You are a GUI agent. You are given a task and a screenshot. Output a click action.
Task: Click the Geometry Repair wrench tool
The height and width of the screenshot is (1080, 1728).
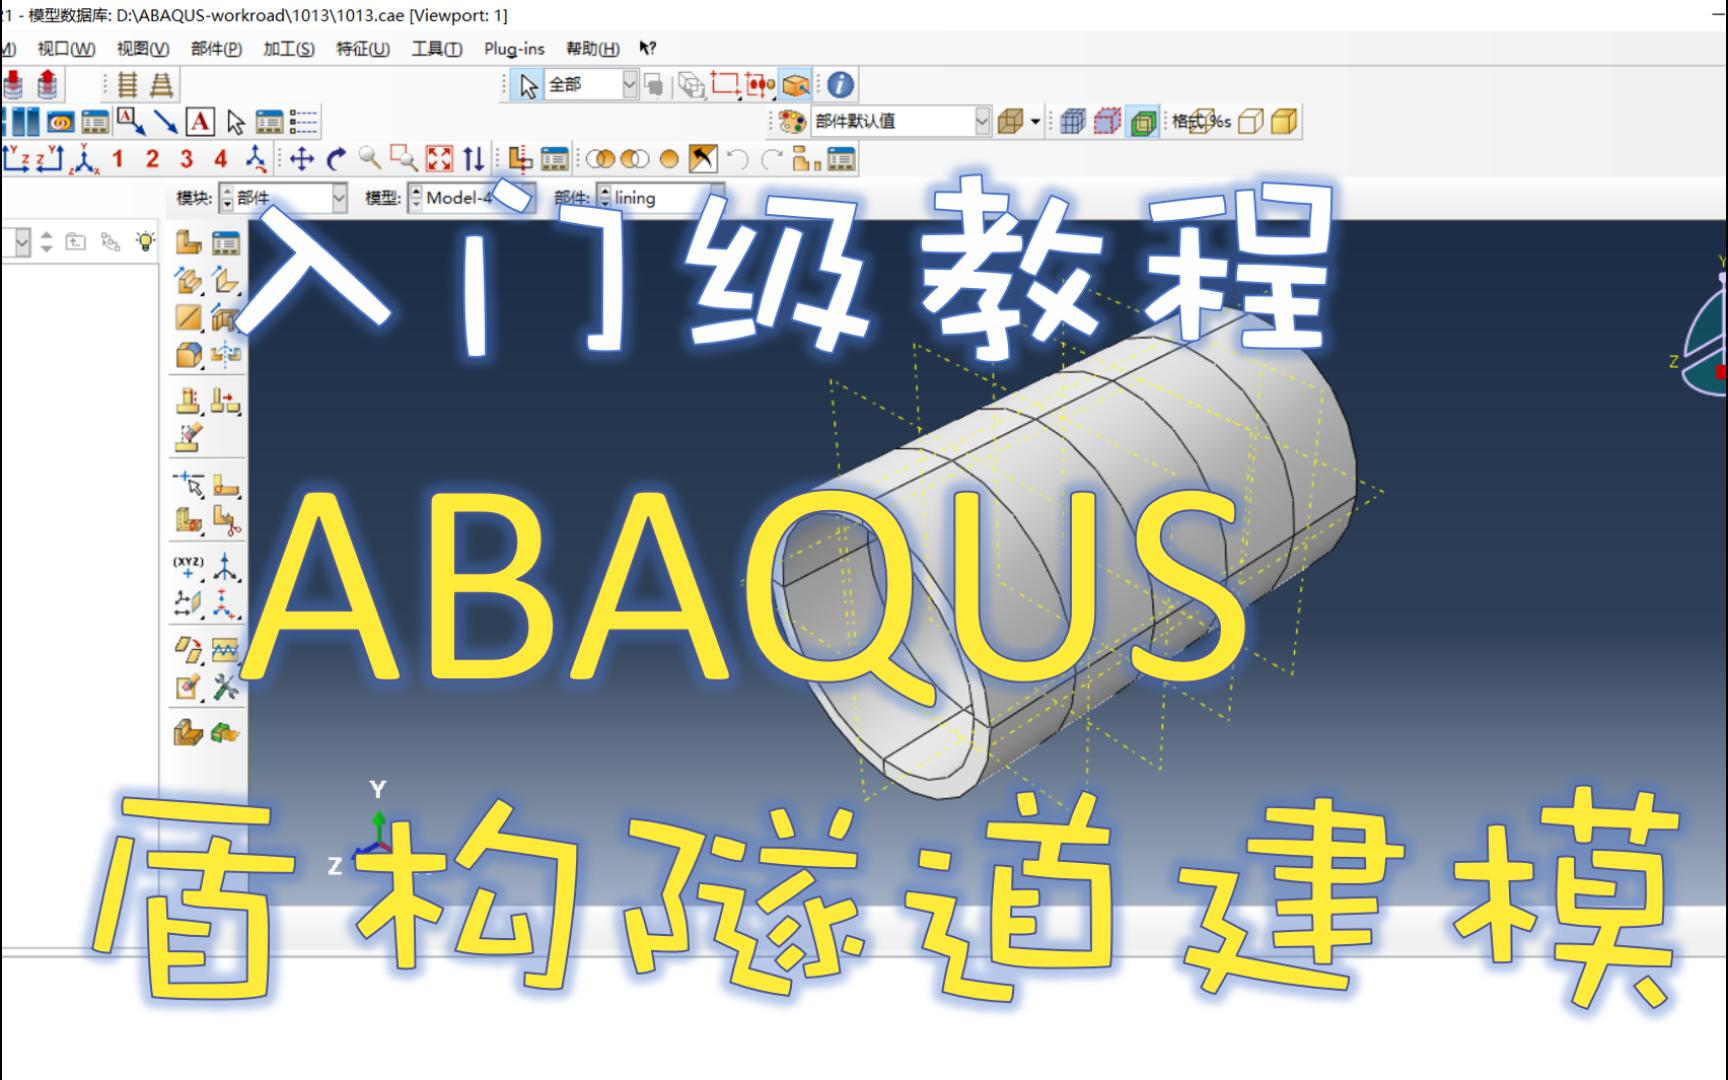coord(226,687)
